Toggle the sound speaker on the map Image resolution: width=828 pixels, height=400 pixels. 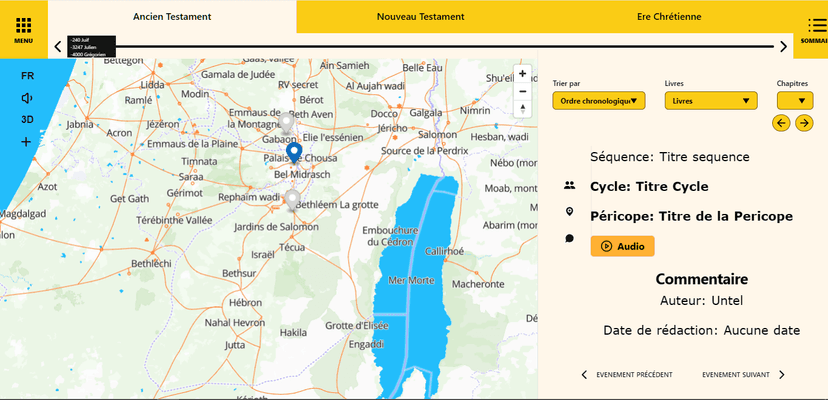(x=27, y=98)
